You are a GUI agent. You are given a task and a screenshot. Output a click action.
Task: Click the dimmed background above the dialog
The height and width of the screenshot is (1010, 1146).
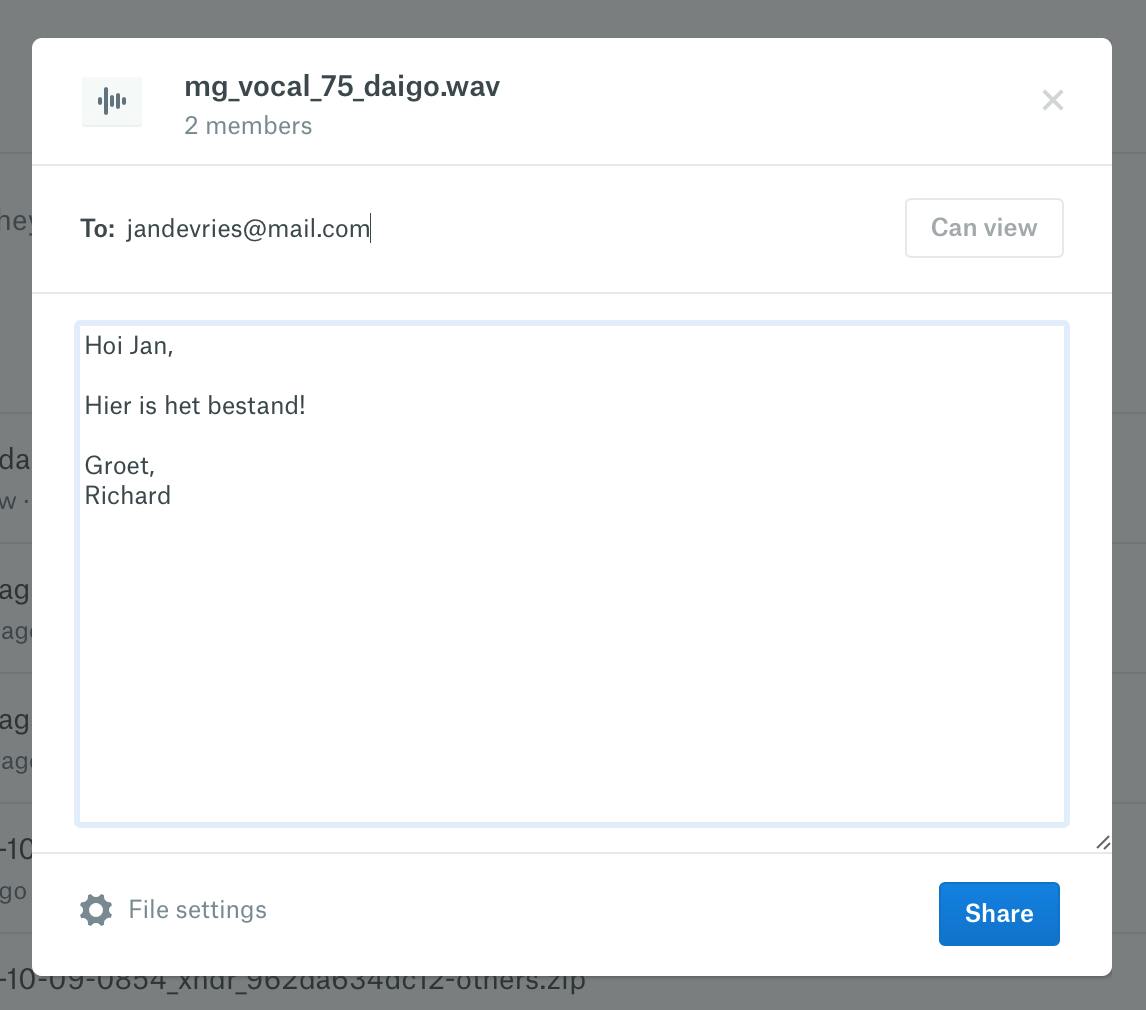click(573, 18)
